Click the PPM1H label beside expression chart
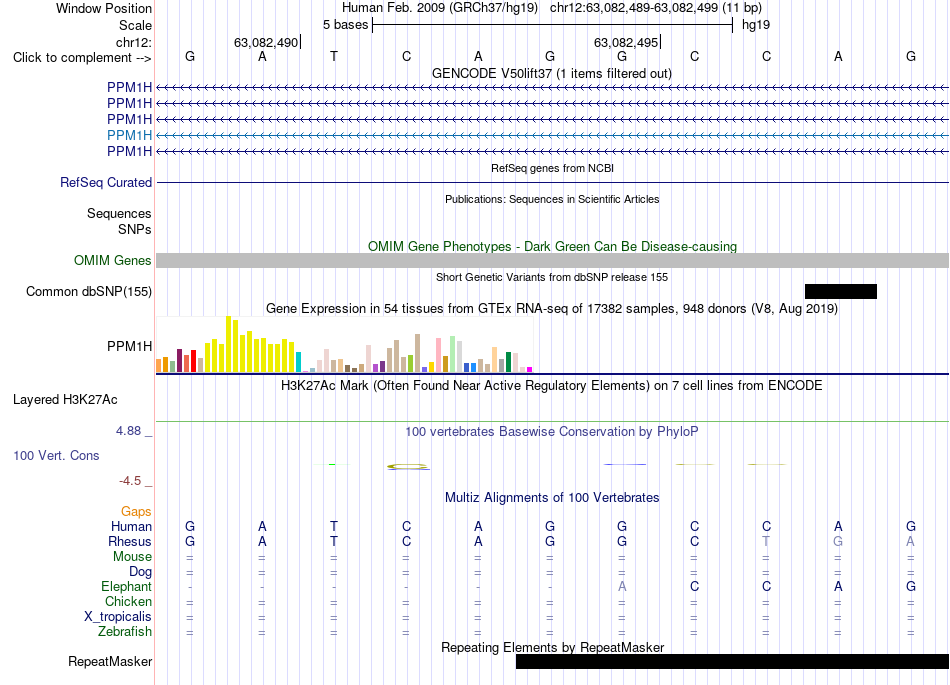Screen dimensions: 950x685 click(130, 346)
